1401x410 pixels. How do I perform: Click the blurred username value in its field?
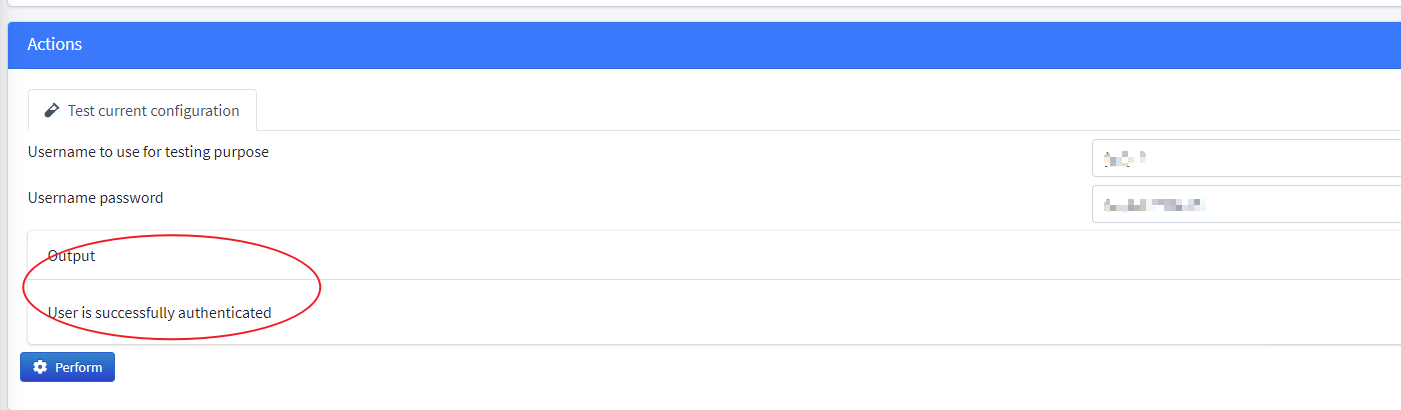1124,158
